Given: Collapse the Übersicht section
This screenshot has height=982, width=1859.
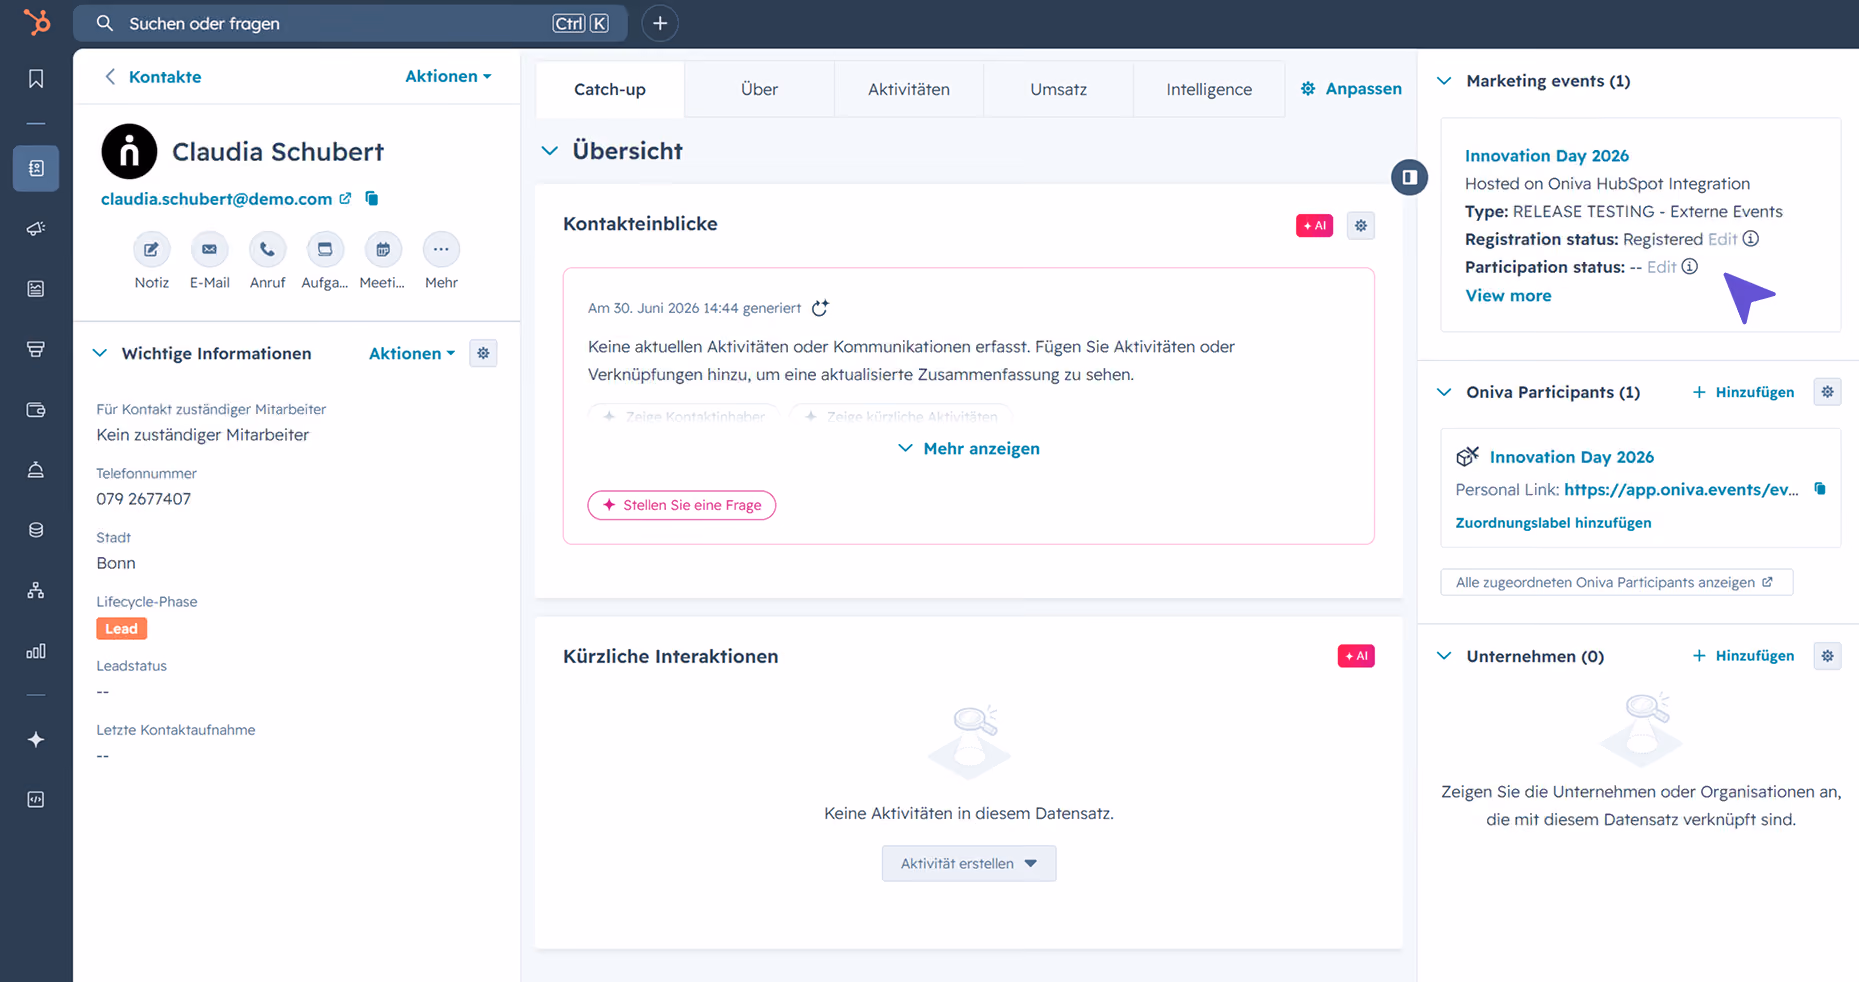Looking at the screenshot, I should coord(550,151).
